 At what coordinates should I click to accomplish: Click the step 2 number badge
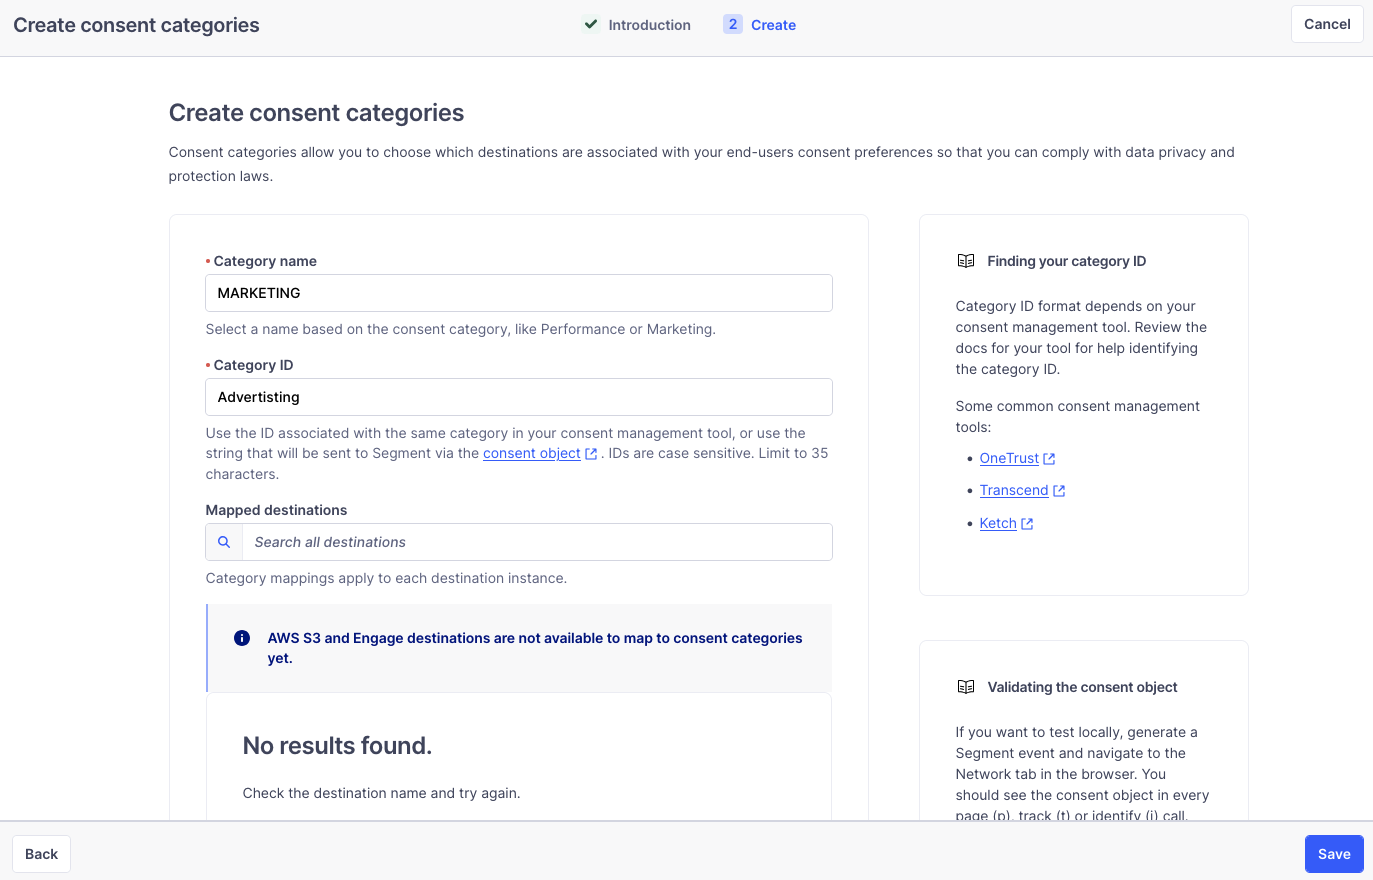(733, 24)
